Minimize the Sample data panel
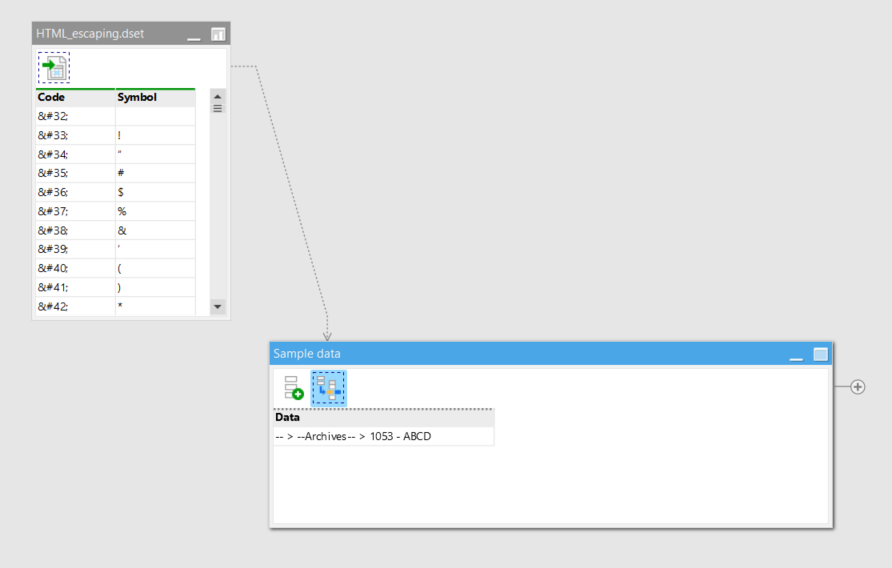This screenshot has height=568, width=892. click(796, 355)
